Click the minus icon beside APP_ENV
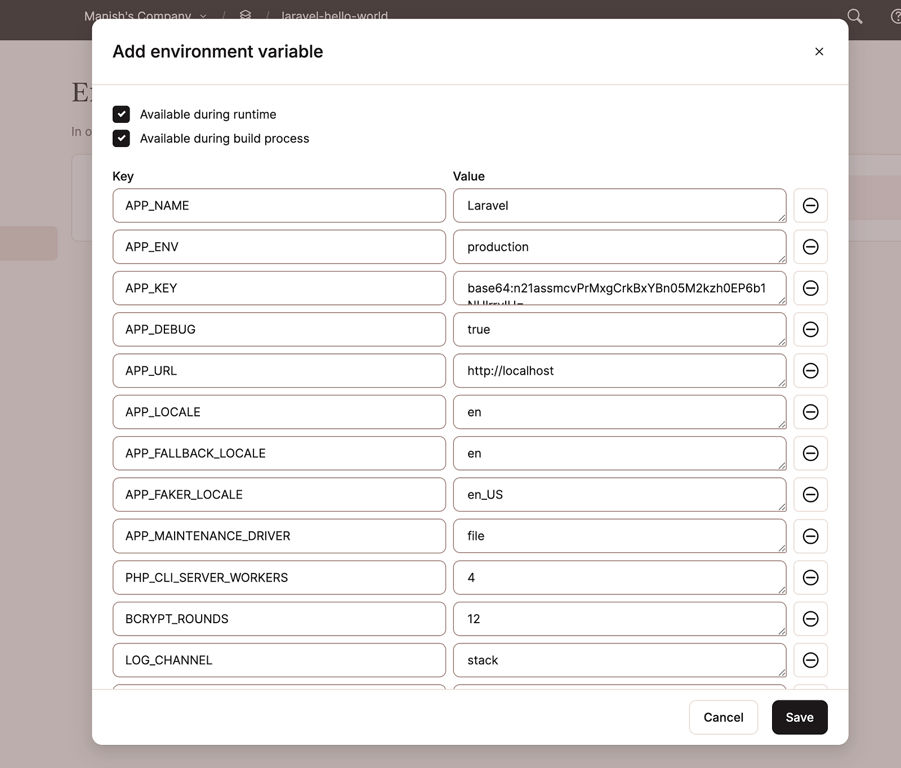The height and width of the screenshot is (768, 901). [x=810, y=247]
